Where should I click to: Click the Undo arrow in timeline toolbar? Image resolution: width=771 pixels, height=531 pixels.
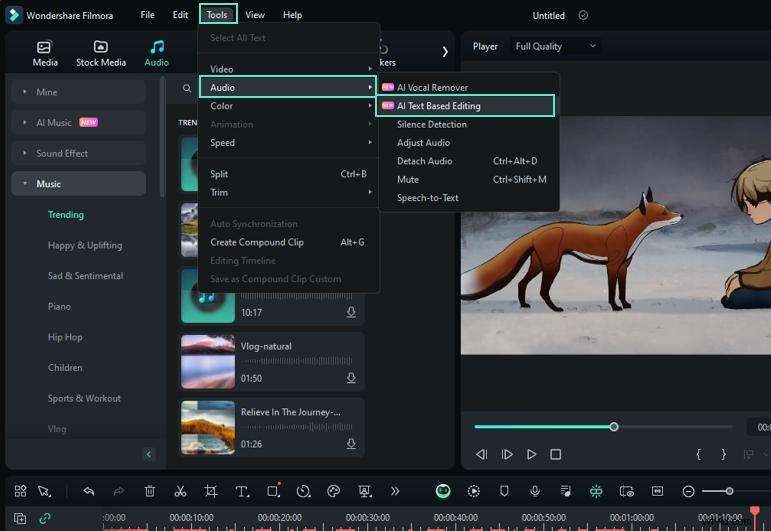89,491
